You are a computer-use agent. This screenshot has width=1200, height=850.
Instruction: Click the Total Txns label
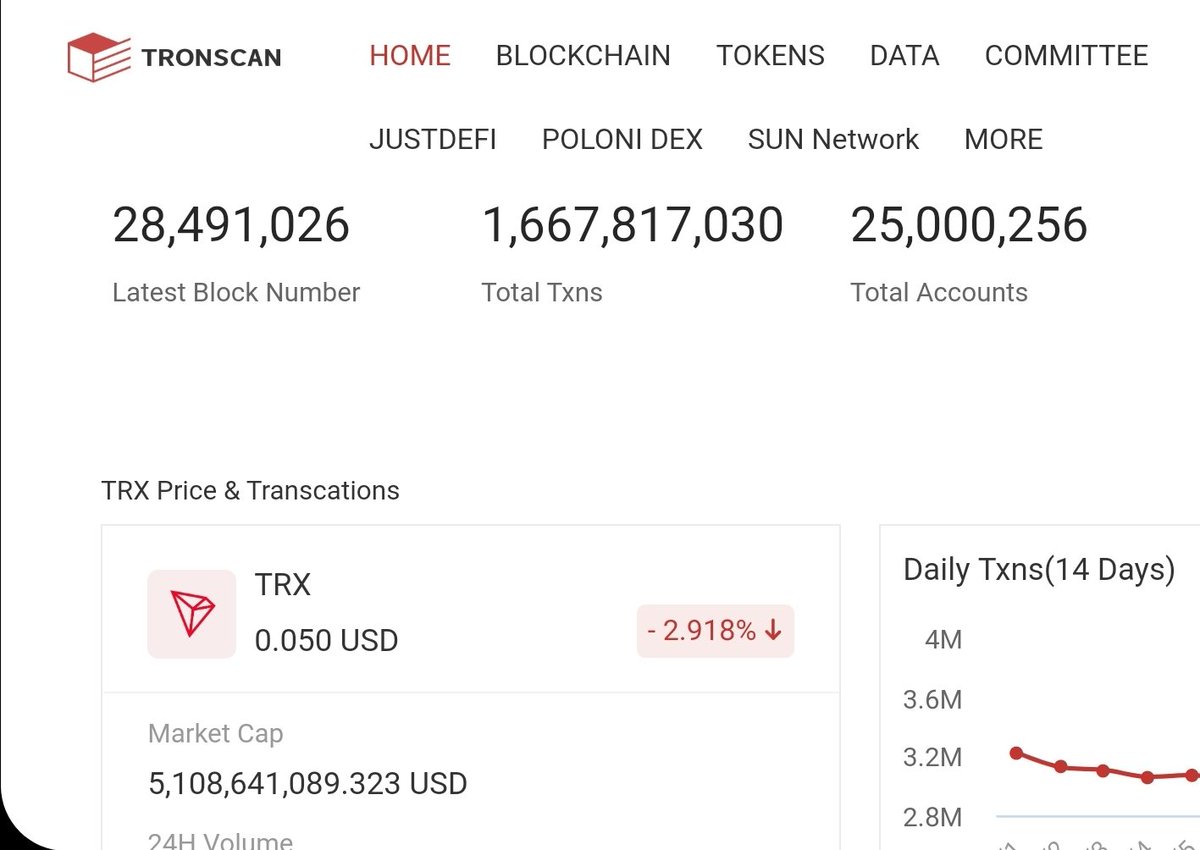[x=542, y=292]
